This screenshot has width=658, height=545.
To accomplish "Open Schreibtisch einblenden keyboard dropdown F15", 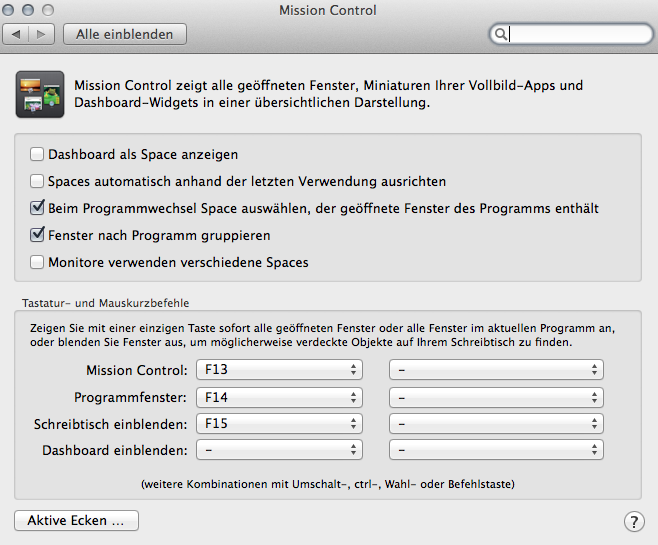I will [x=279, y=424].
